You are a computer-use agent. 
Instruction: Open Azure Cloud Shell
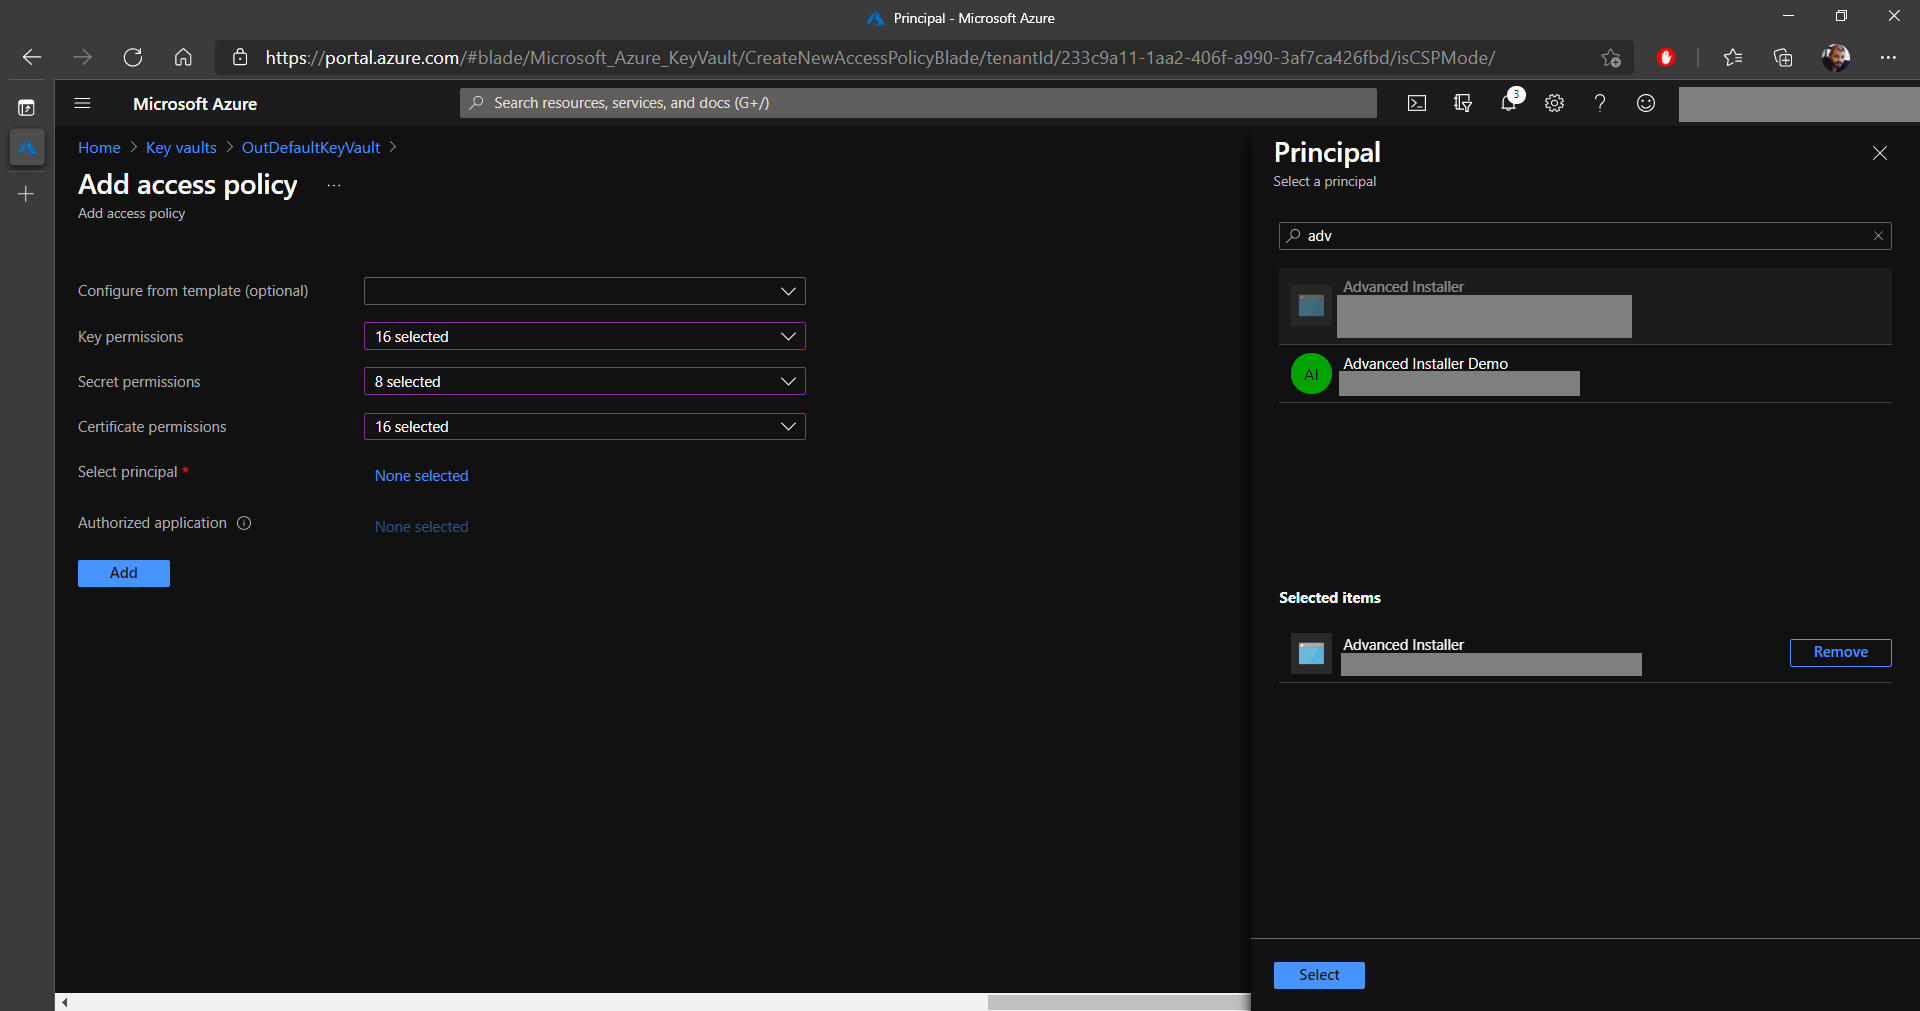tap(1417, 103)
